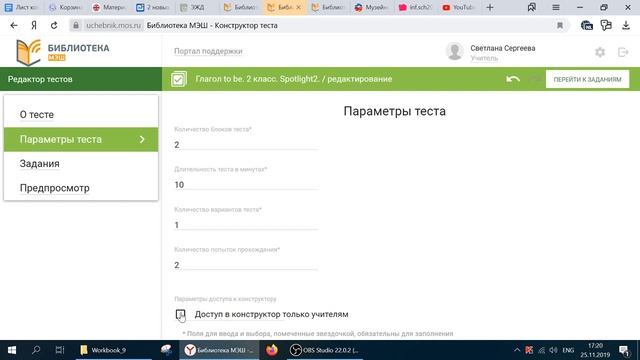Open Task View on the taskbar
Viewport: 640px width, 360px height.
[60, 350]
